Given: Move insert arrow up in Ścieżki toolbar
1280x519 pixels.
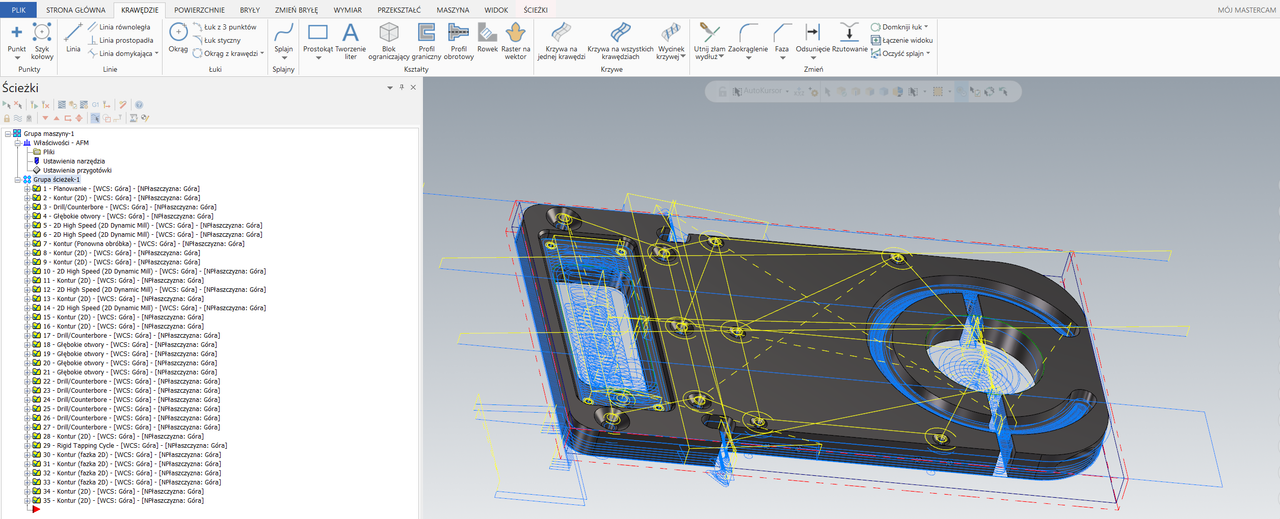Looking at the screenshot, I should pyautogui.click(x=57, y=118).
